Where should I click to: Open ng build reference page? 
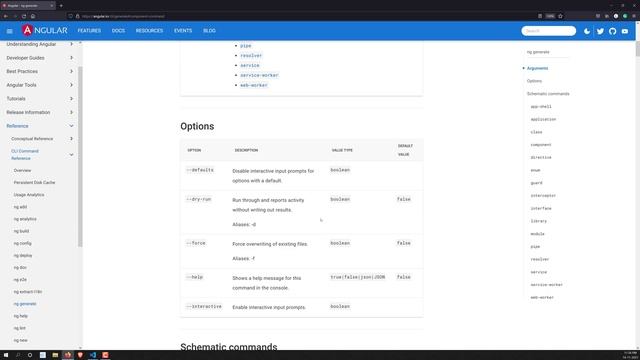pyautogui.click(x=21, y=231)
